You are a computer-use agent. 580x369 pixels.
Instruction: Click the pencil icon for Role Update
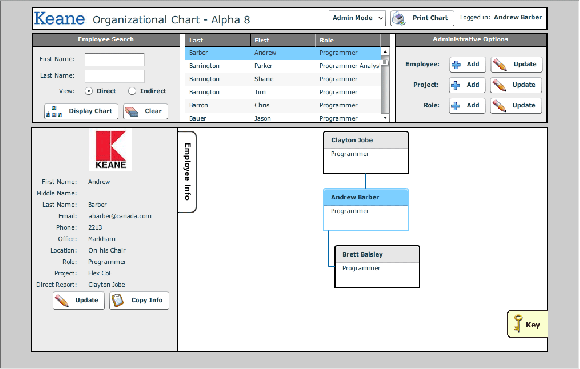500,106
